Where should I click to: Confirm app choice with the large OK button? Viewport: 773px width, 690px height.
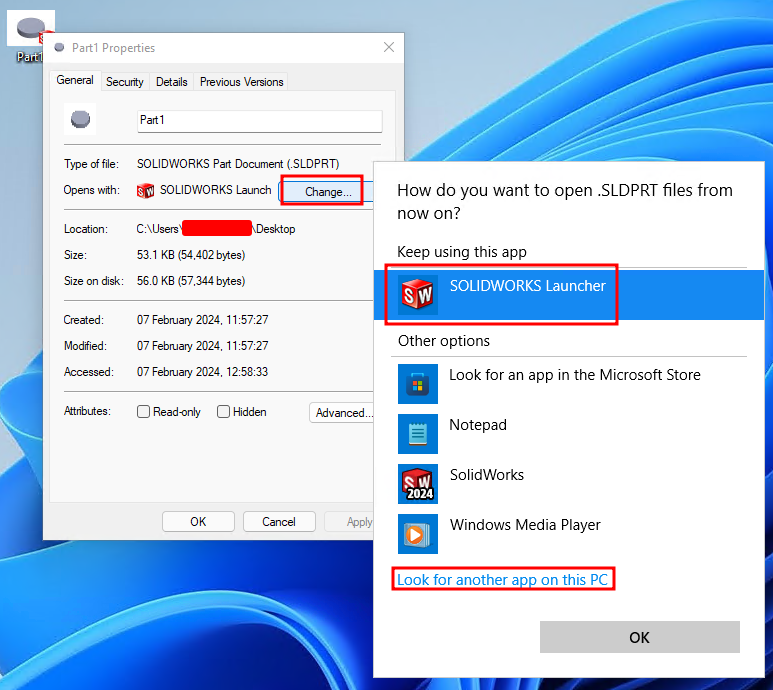(639, 637)
